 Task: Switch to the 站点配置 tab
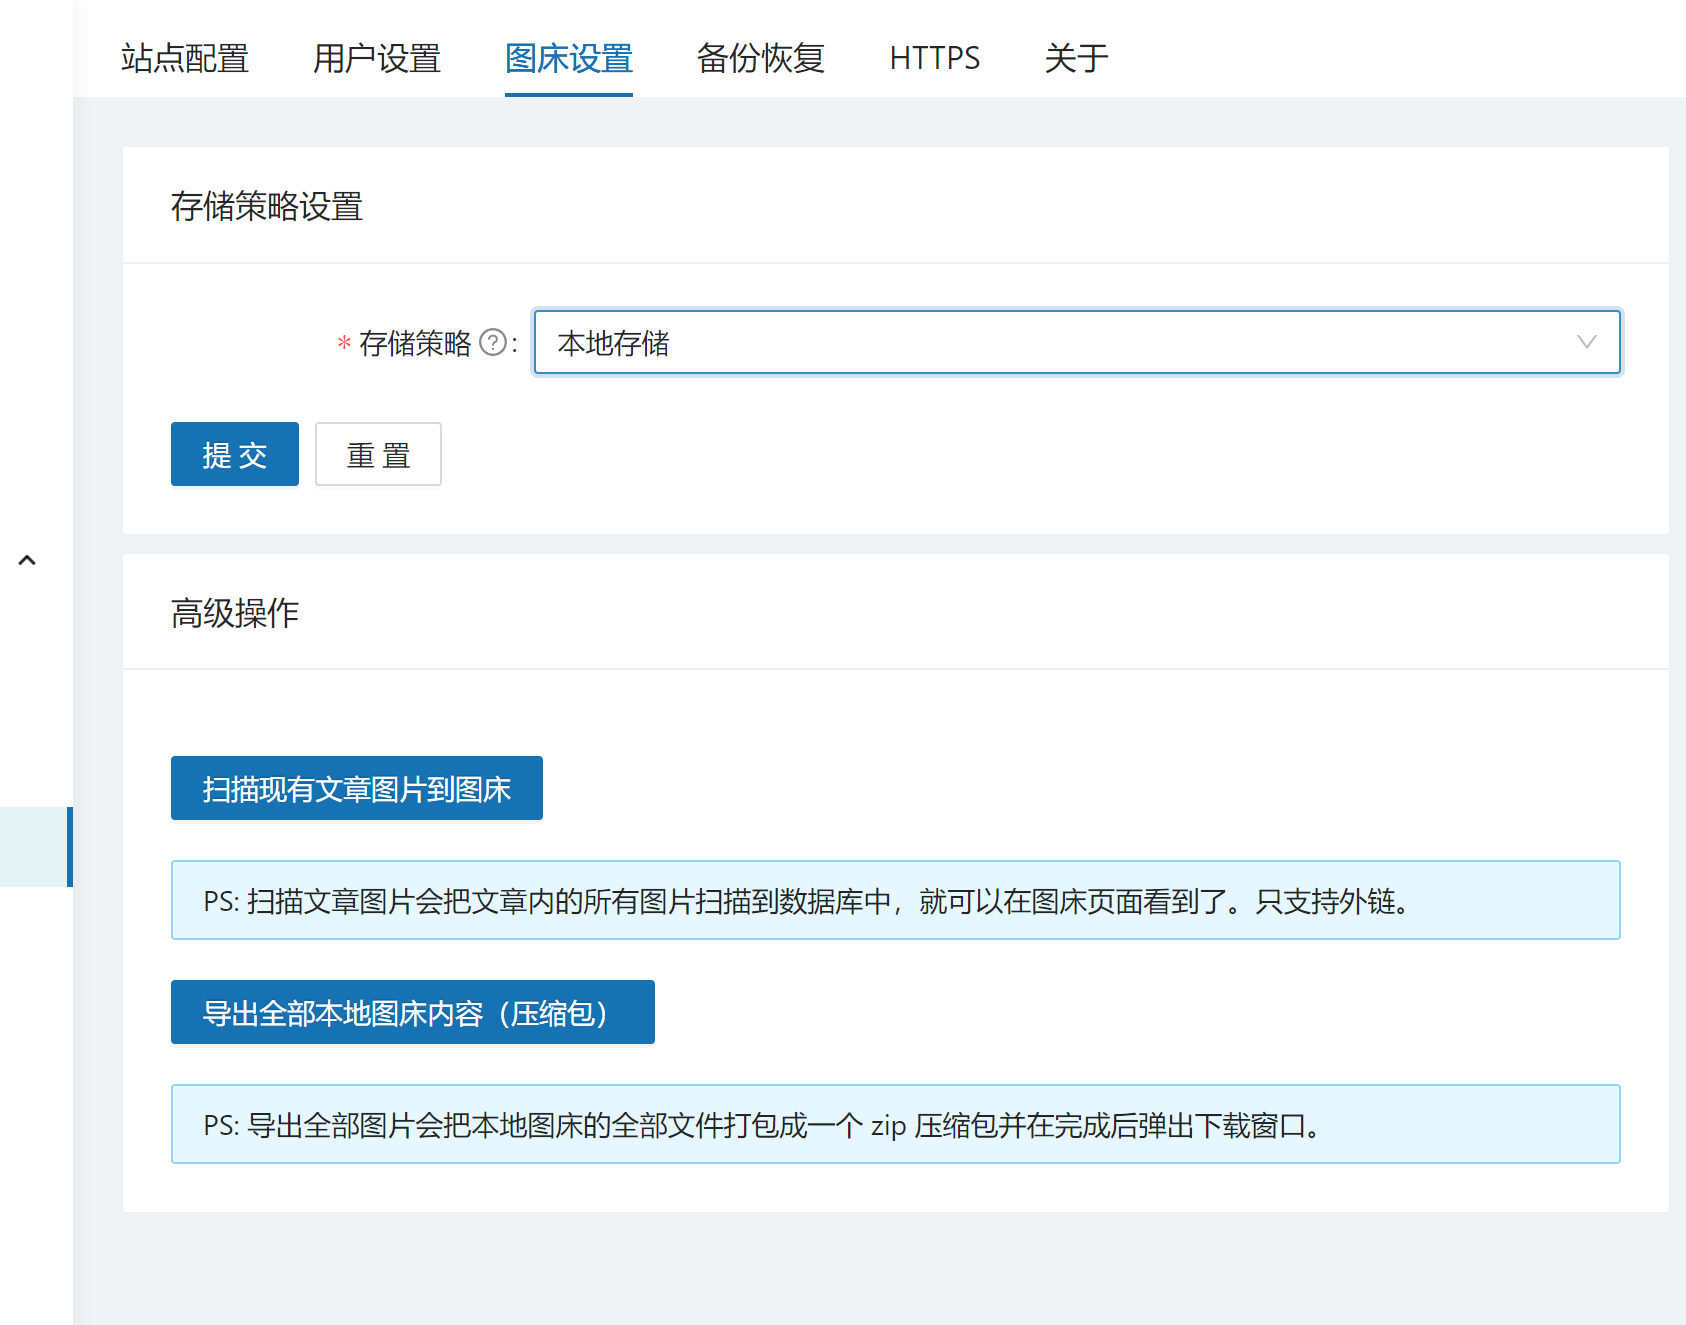pos(185,58)
